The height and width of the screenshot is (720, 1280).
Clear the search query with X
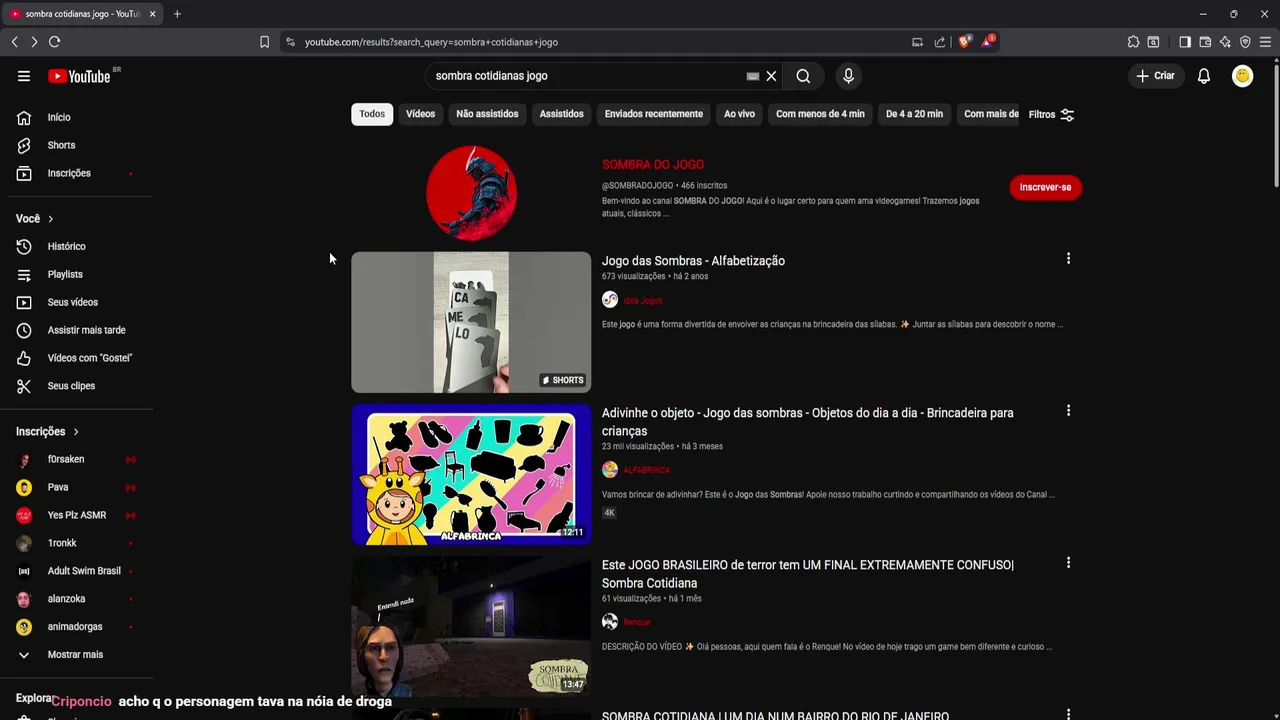point(771,76)
